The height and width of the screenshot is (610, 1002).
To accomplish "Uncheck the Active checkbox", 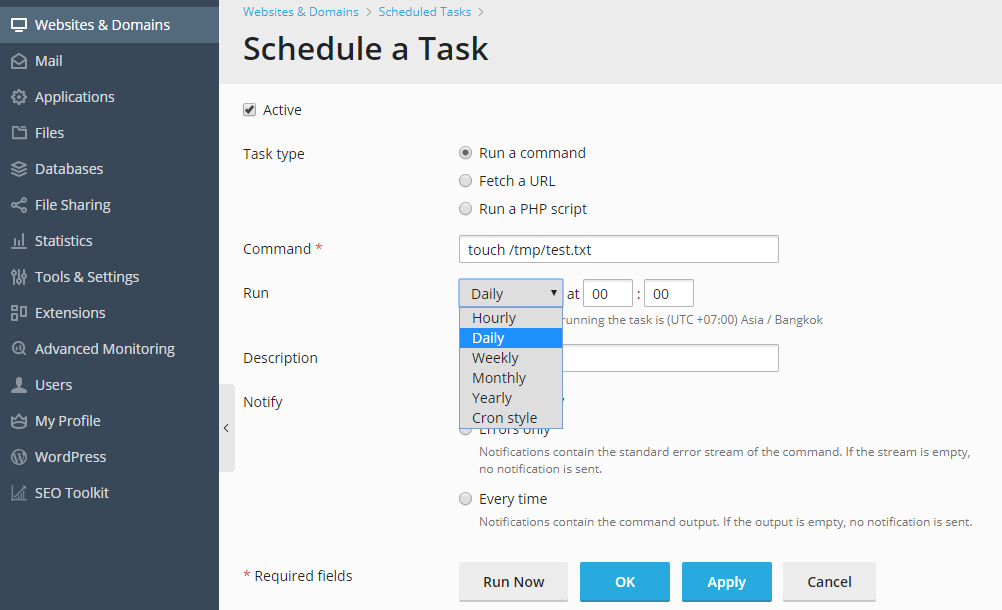I will click(250, 110).
